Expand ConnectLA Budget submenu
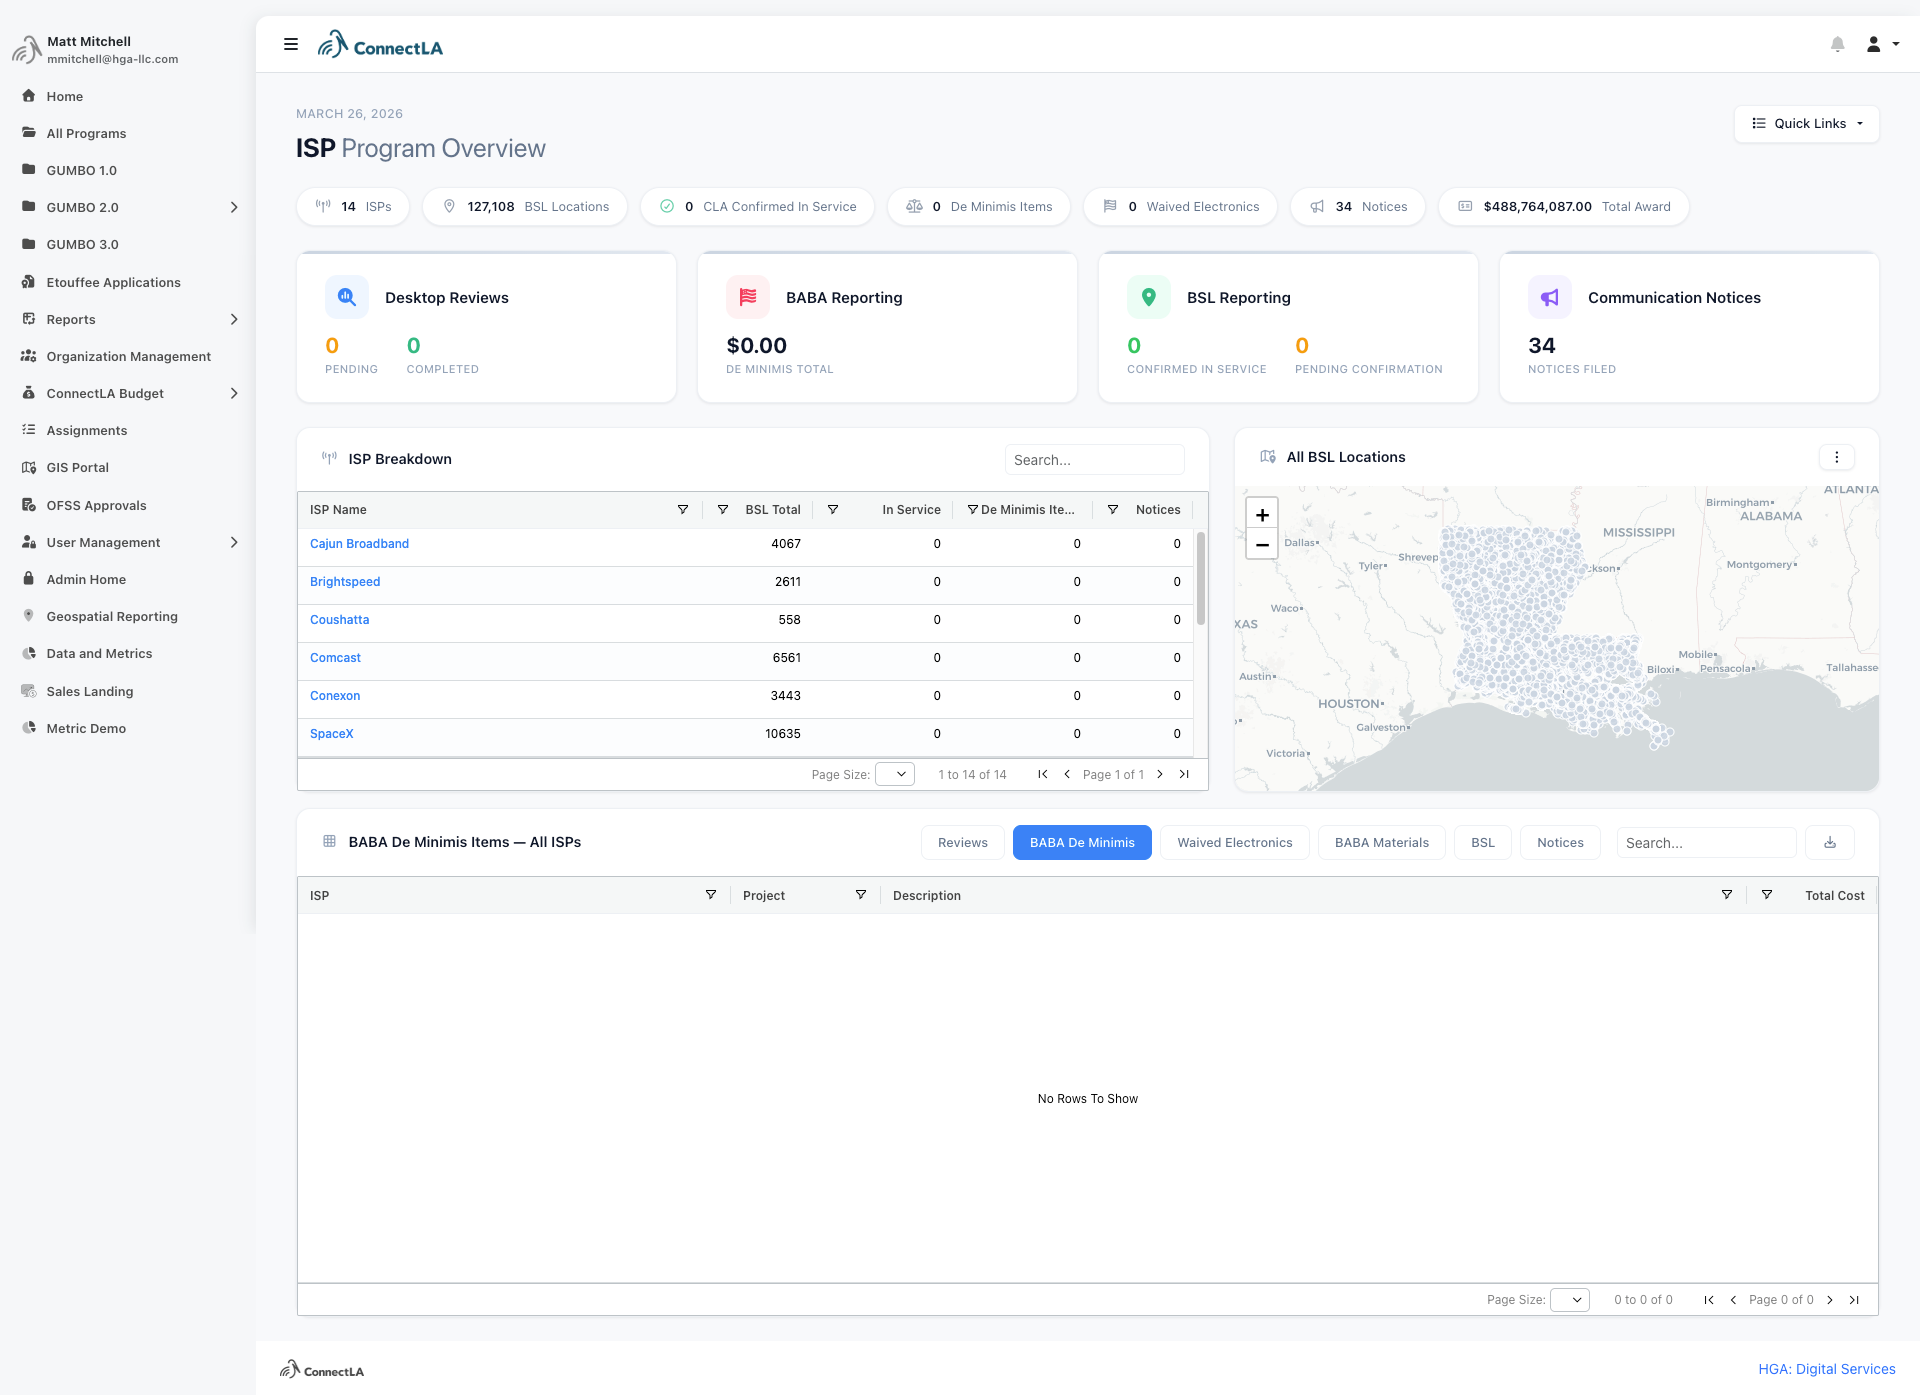 pos(234,394)
